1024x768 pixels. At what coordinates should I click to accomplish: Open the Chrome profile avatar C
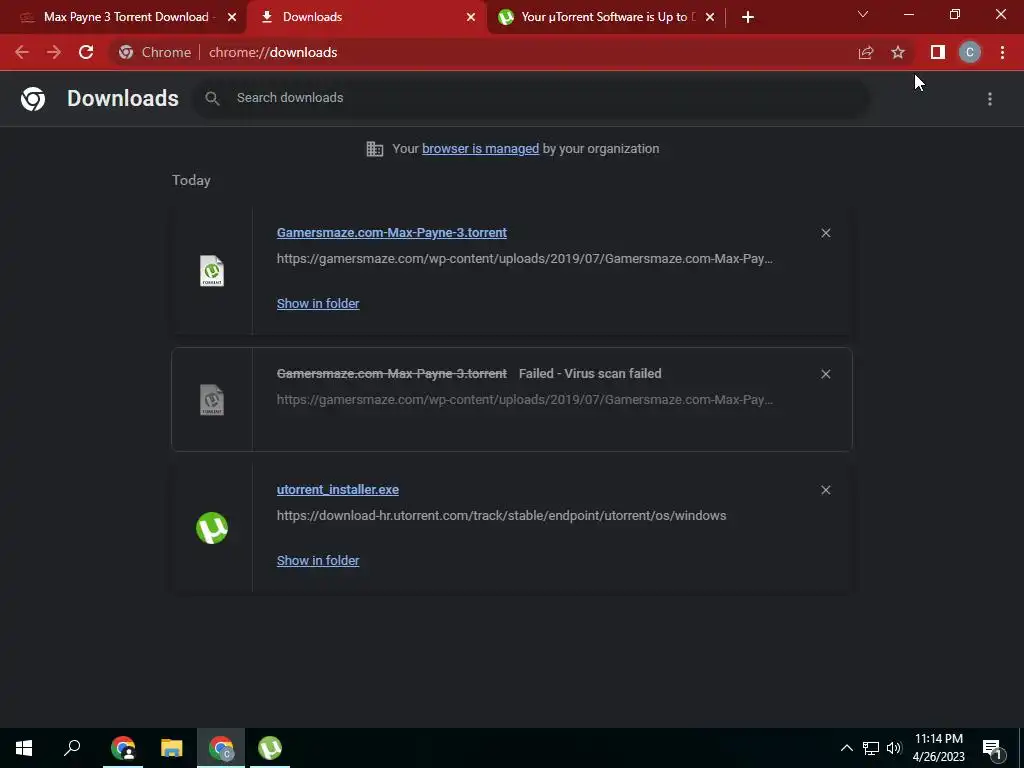pos(970,52)
